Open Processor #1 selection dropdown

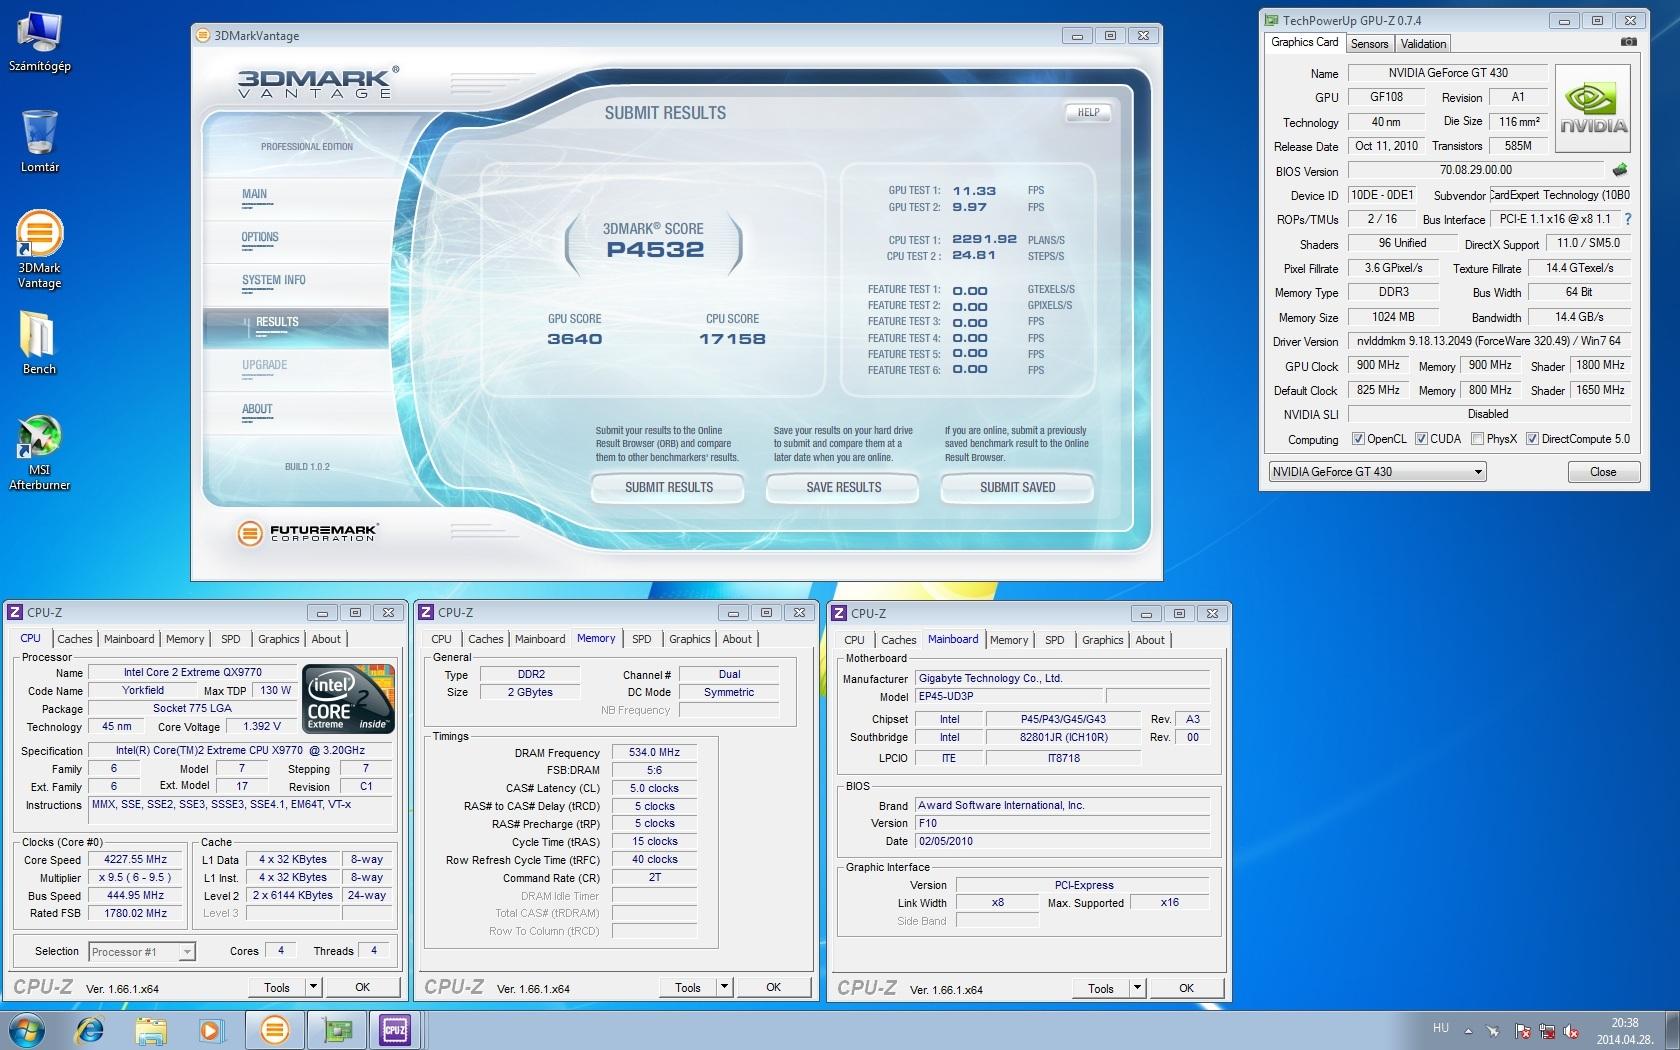pyautogui.click(x=142, y=952)
